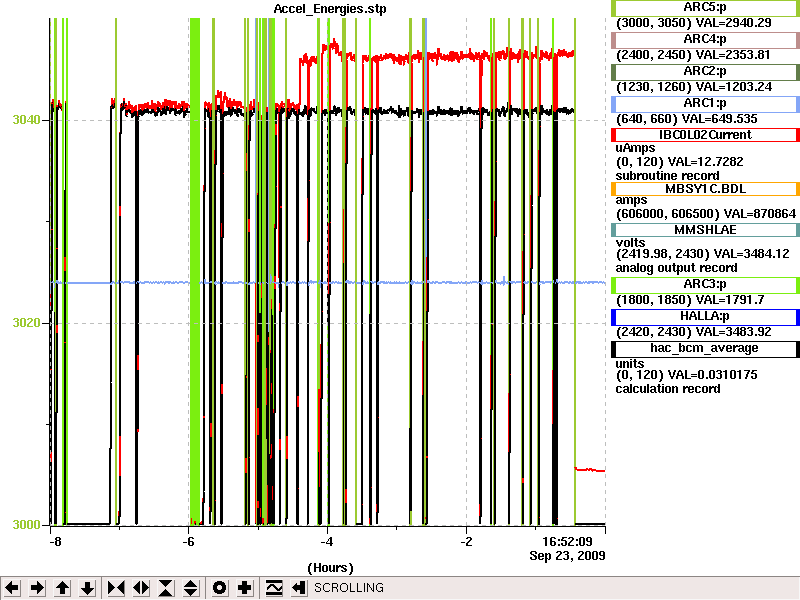Select the ARC1:p curve legend

click(x=705, y=104)
